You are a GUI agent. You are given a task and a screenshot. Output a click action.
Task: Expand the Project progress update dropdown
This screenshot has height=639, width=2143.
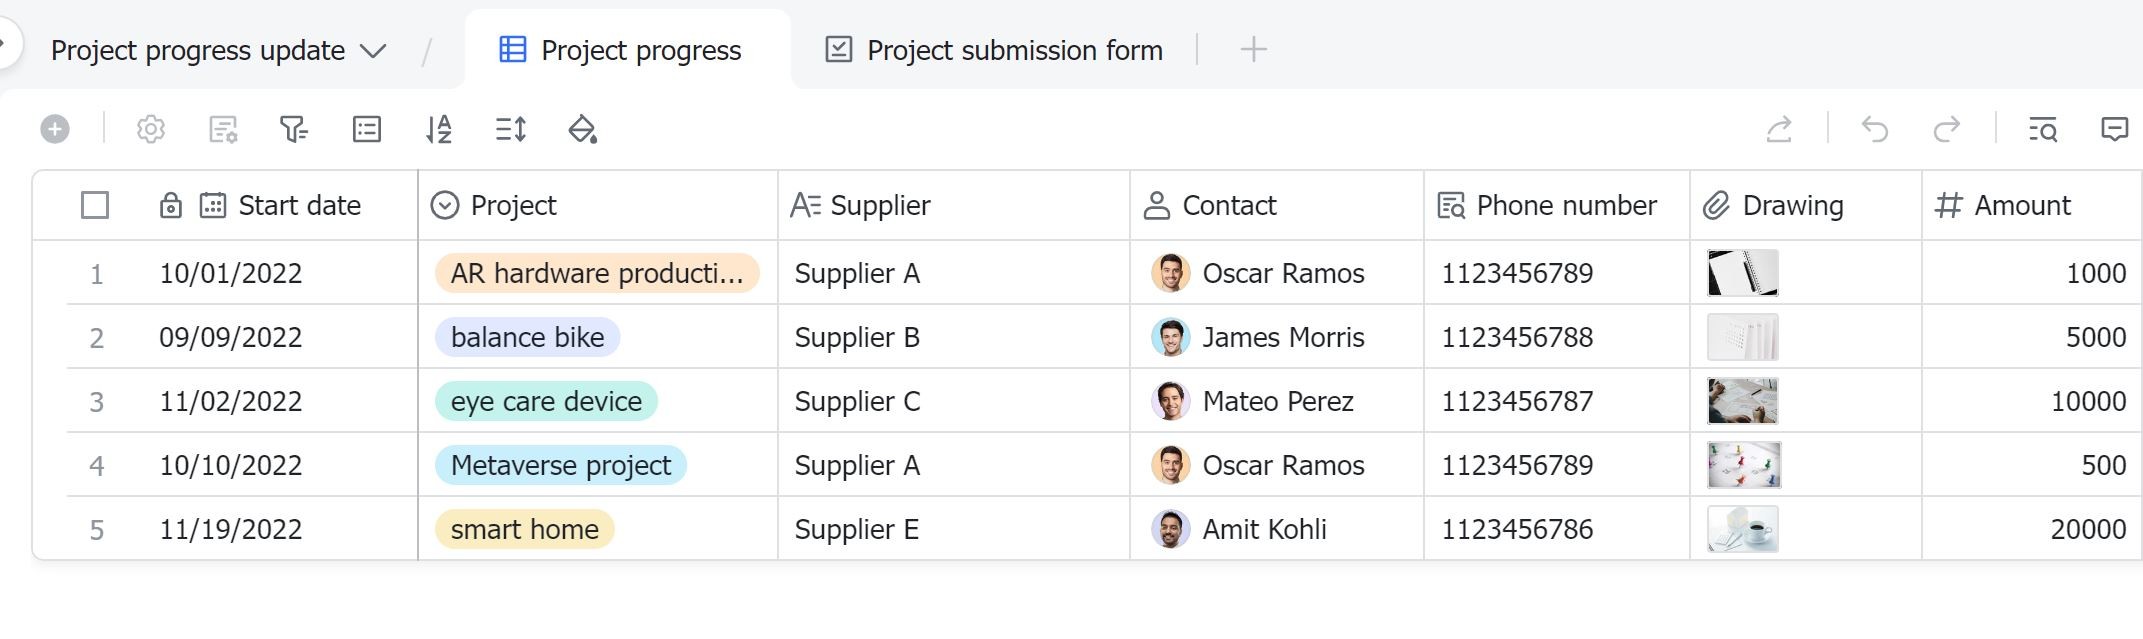373,51
